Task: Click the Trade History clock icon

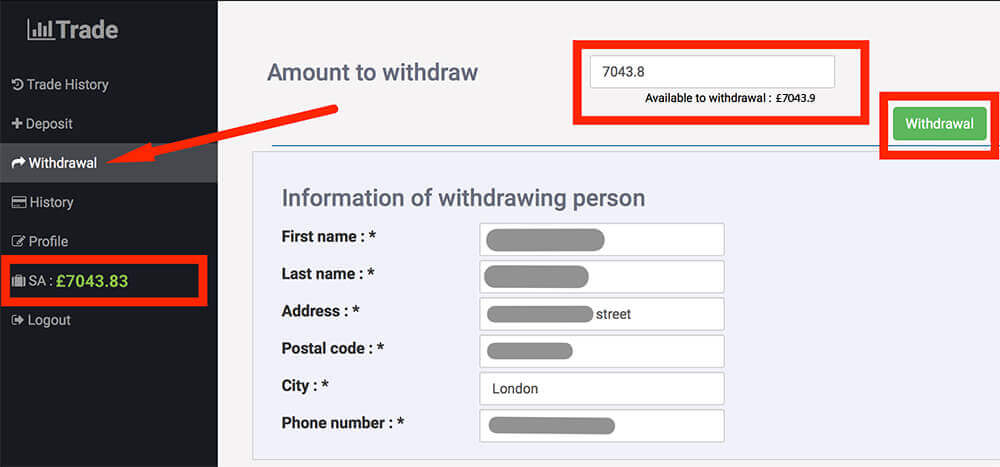Action: click(18, 84)
